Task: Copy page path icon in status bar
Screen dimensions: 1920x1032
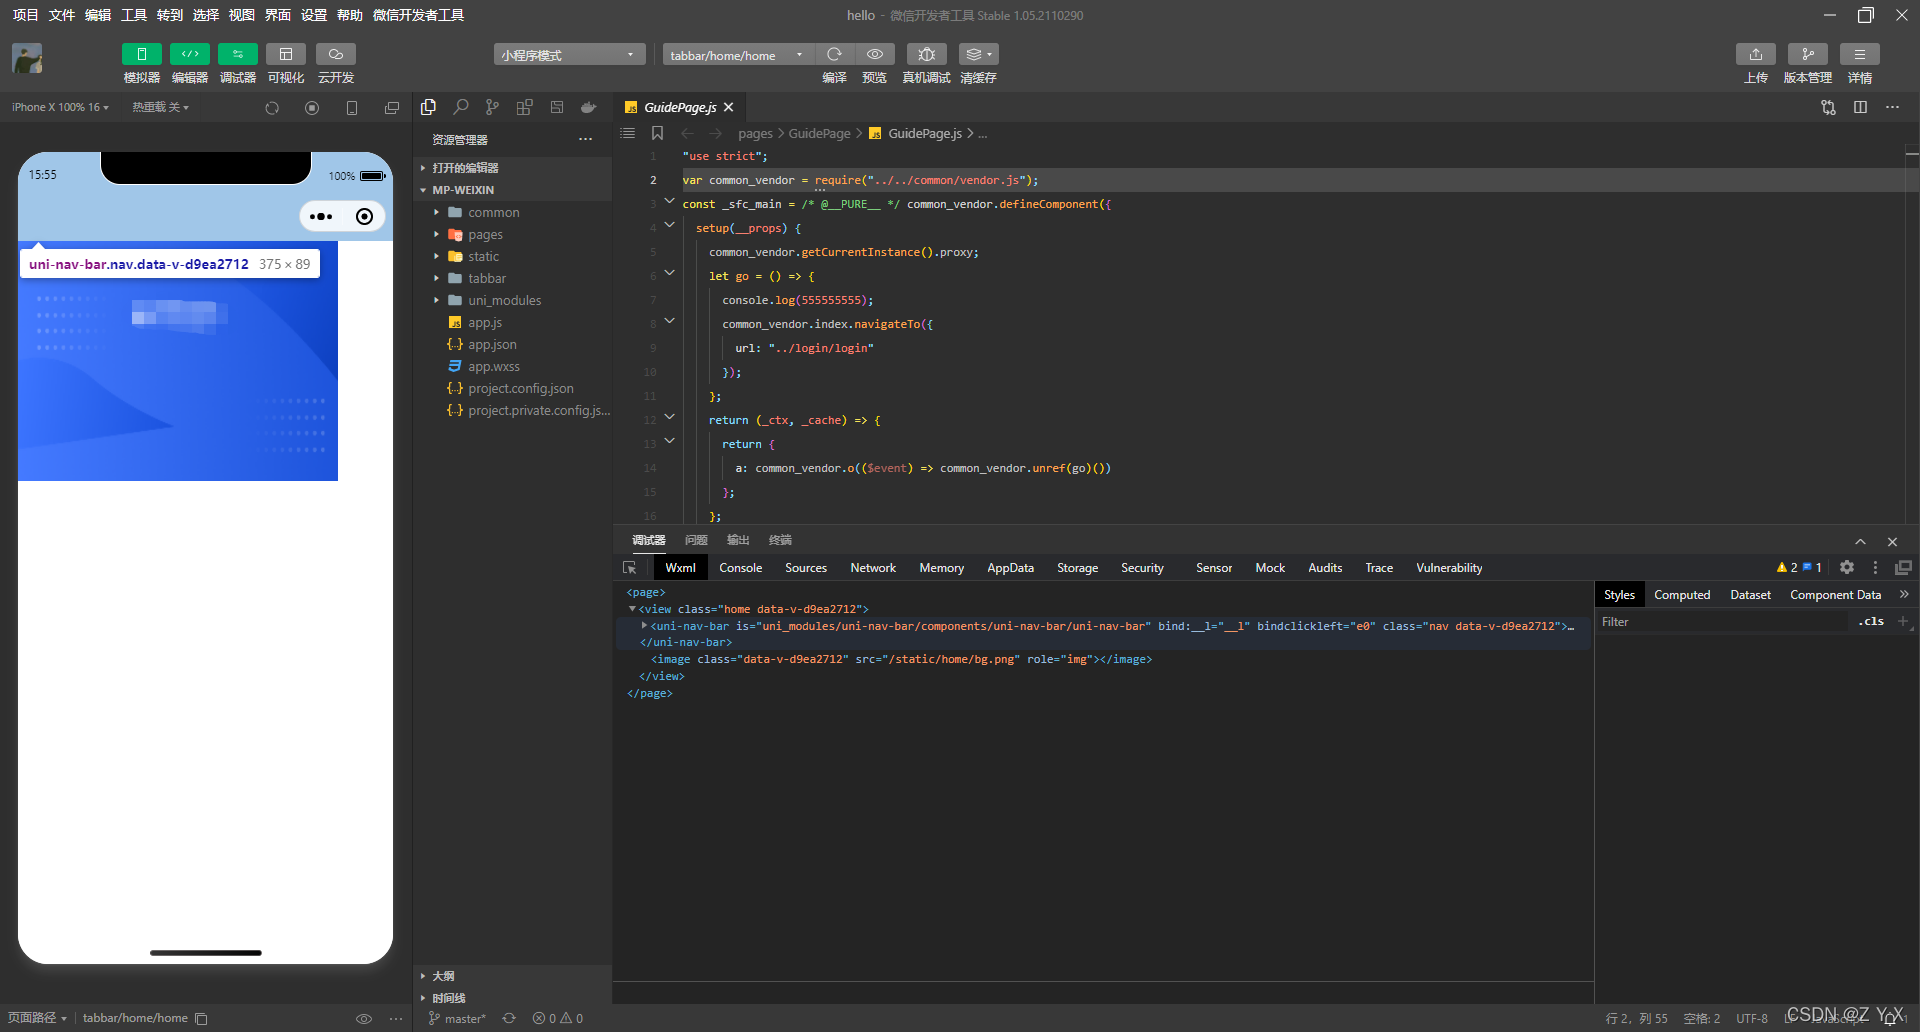Action: click(201, 1019)
